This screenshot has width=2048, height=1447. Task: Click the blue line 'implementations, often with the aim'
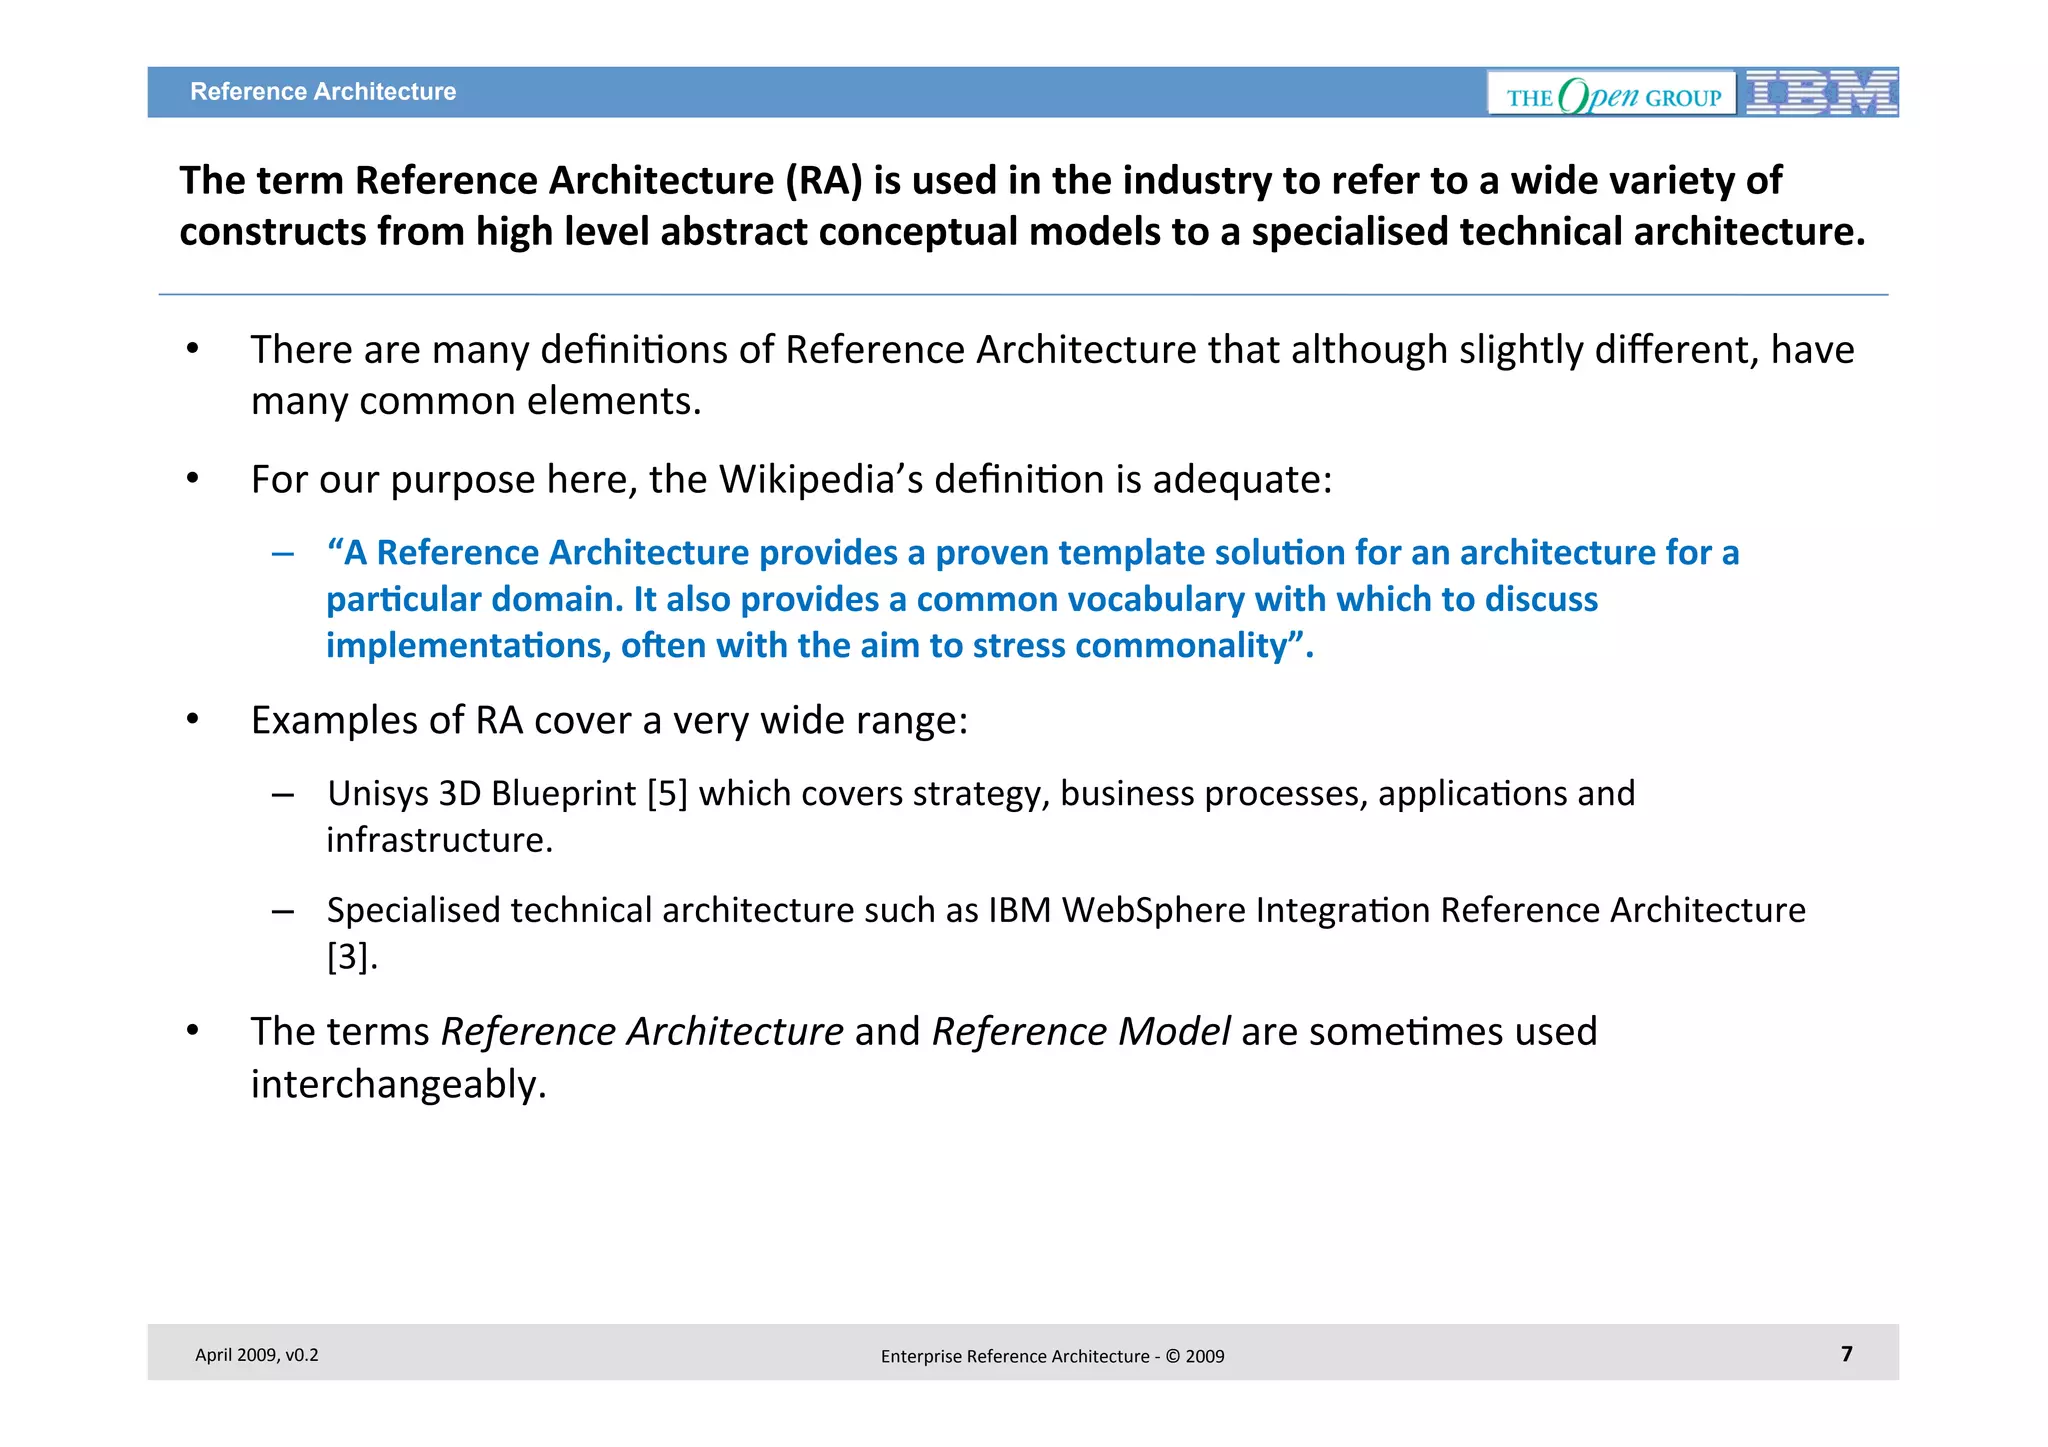tap(820, 646)
